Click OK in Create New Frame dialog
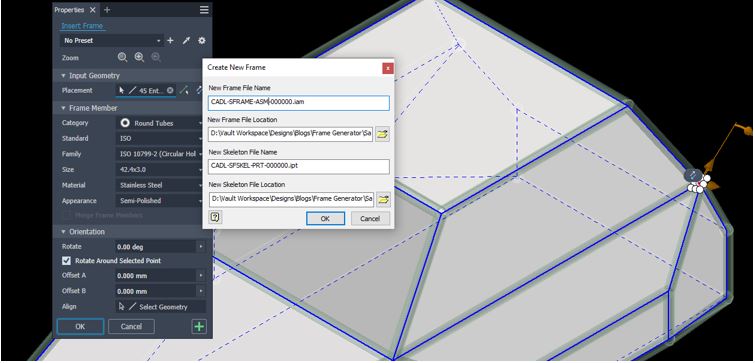Image resolution: width=755 pixels, height=363 pixels. [325, 219]
